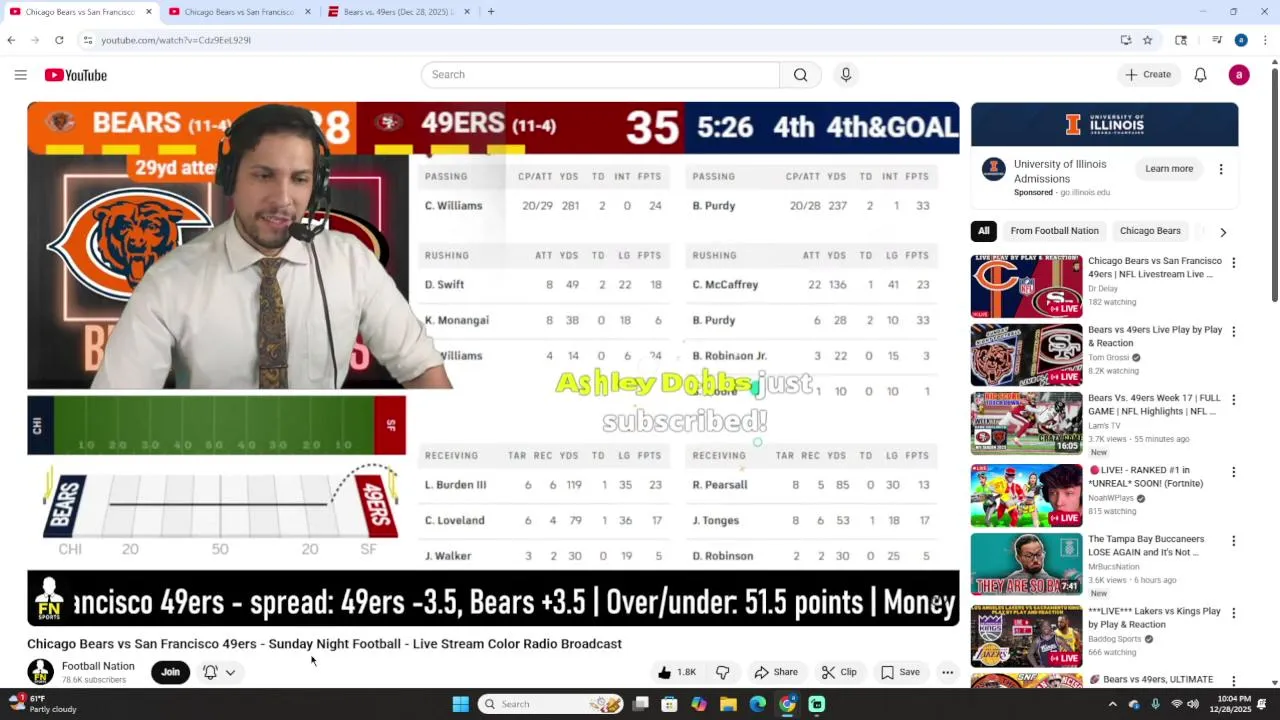This screenshot has width=1280, height=720.
Task: View site information icon in address bar
Action: 88,40
